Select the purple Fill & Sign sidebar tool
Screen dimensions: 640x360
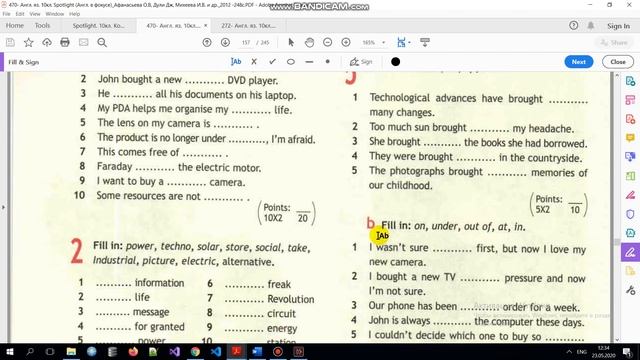pyautogui.click(x=630, y=252)
